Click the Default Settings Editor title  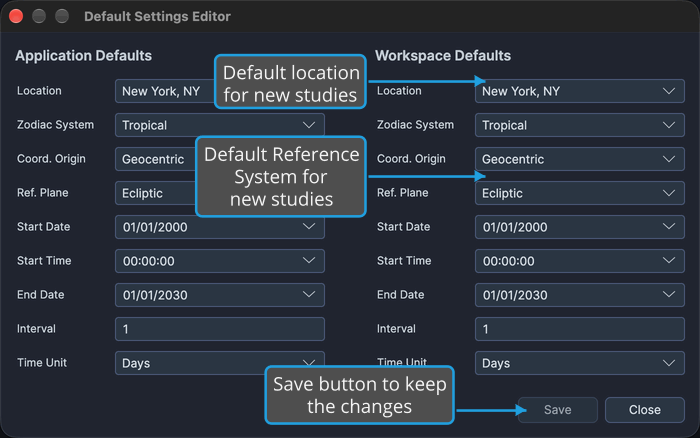point(157,17)
